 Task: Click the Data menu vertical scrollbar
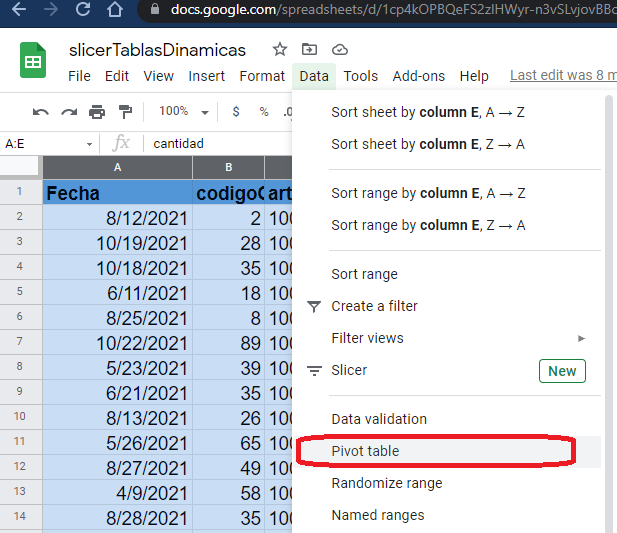point(609,315)
